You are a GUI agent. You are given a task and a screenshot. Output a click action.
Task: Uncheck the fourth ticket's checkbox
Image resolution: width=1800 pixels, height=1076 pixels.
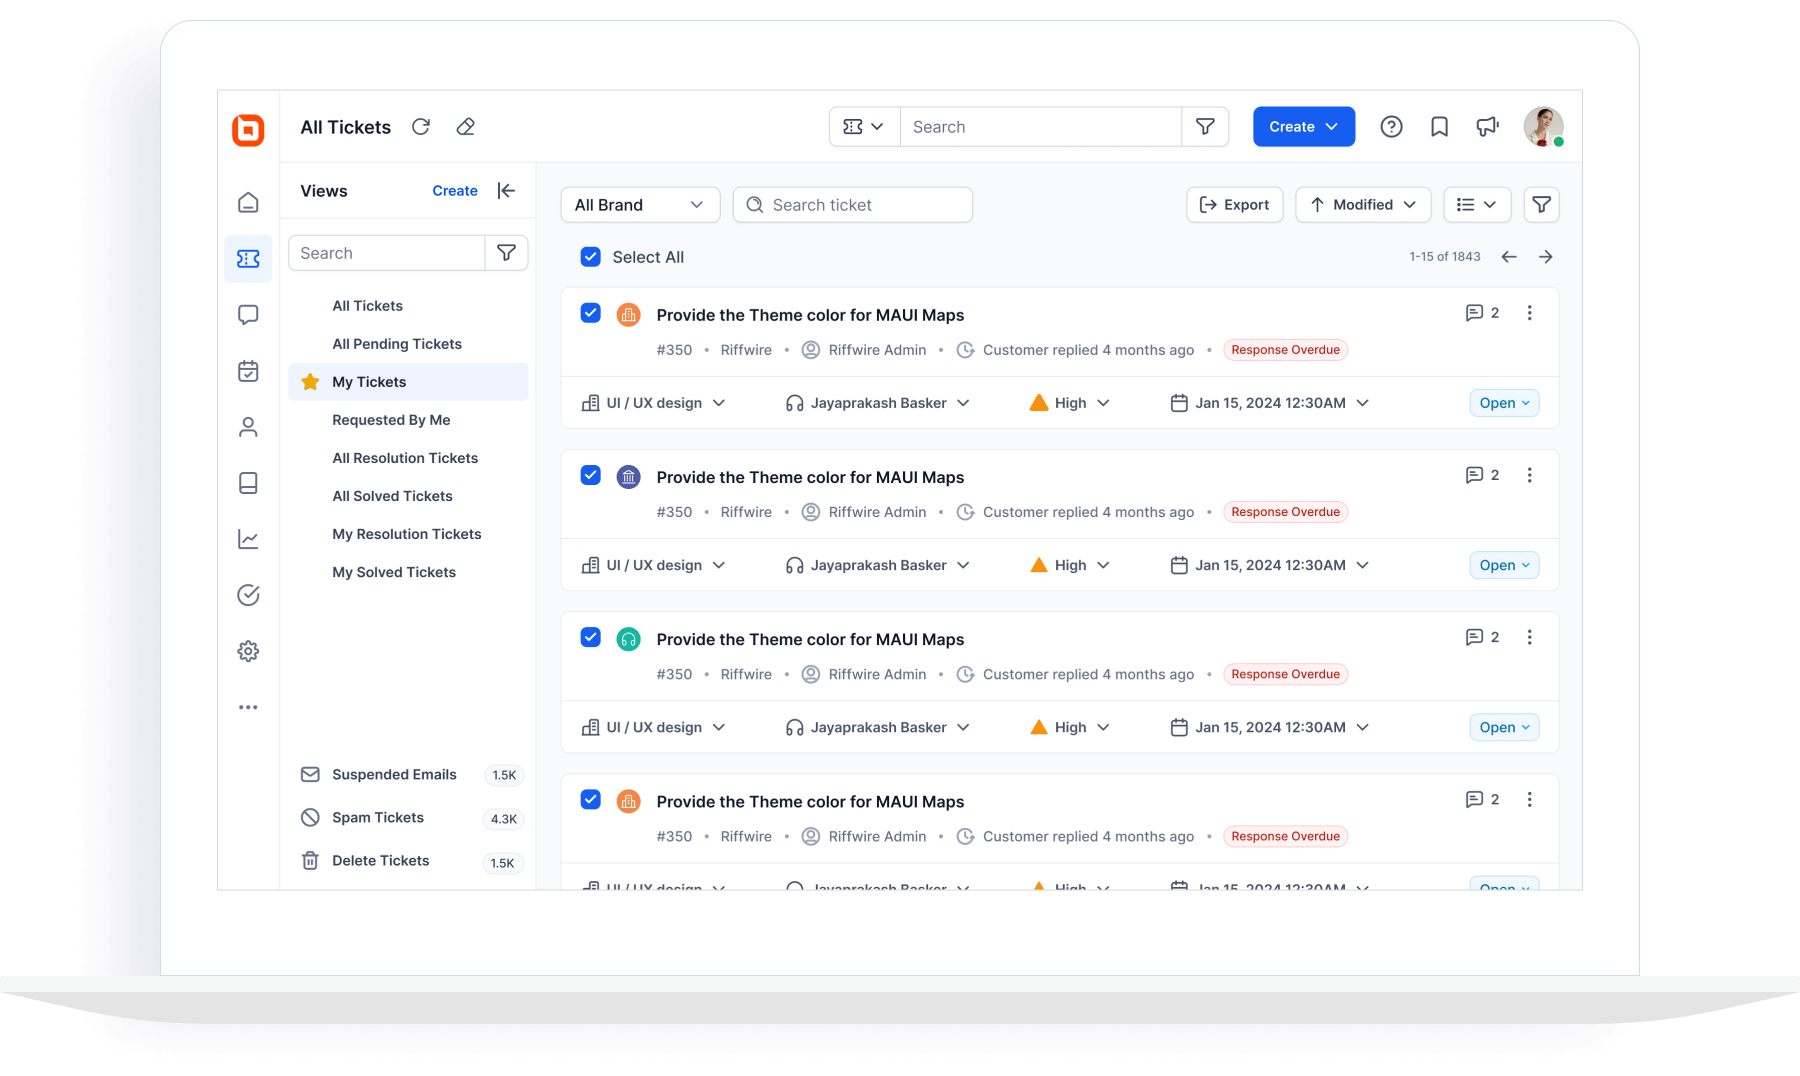[591, 799]
